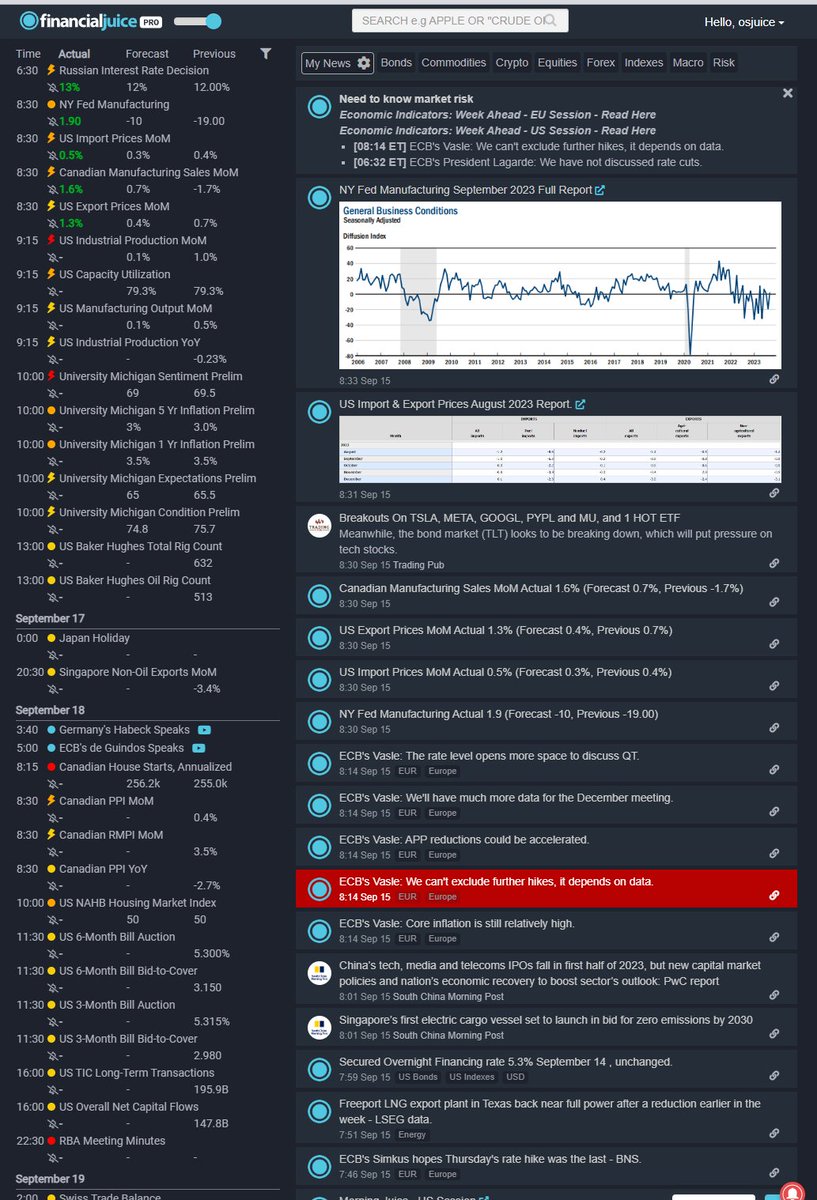Open the Risk tab
The width and height of the screenshot is (817, 1200).
point(723,62)
